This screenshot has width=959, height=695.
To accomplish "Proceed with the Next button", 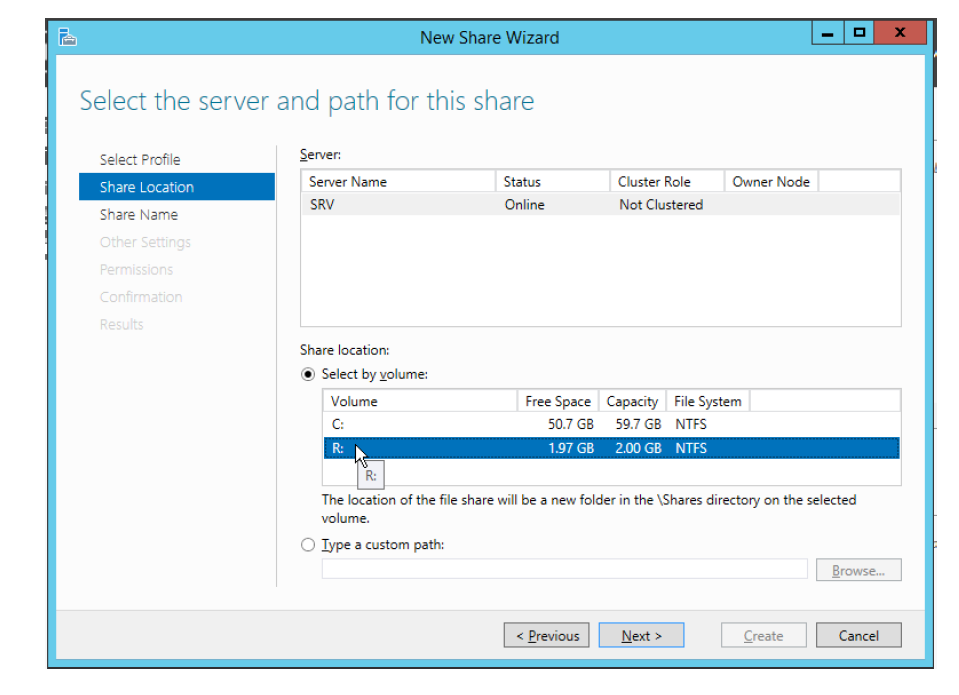I will [x=642, y=635].
